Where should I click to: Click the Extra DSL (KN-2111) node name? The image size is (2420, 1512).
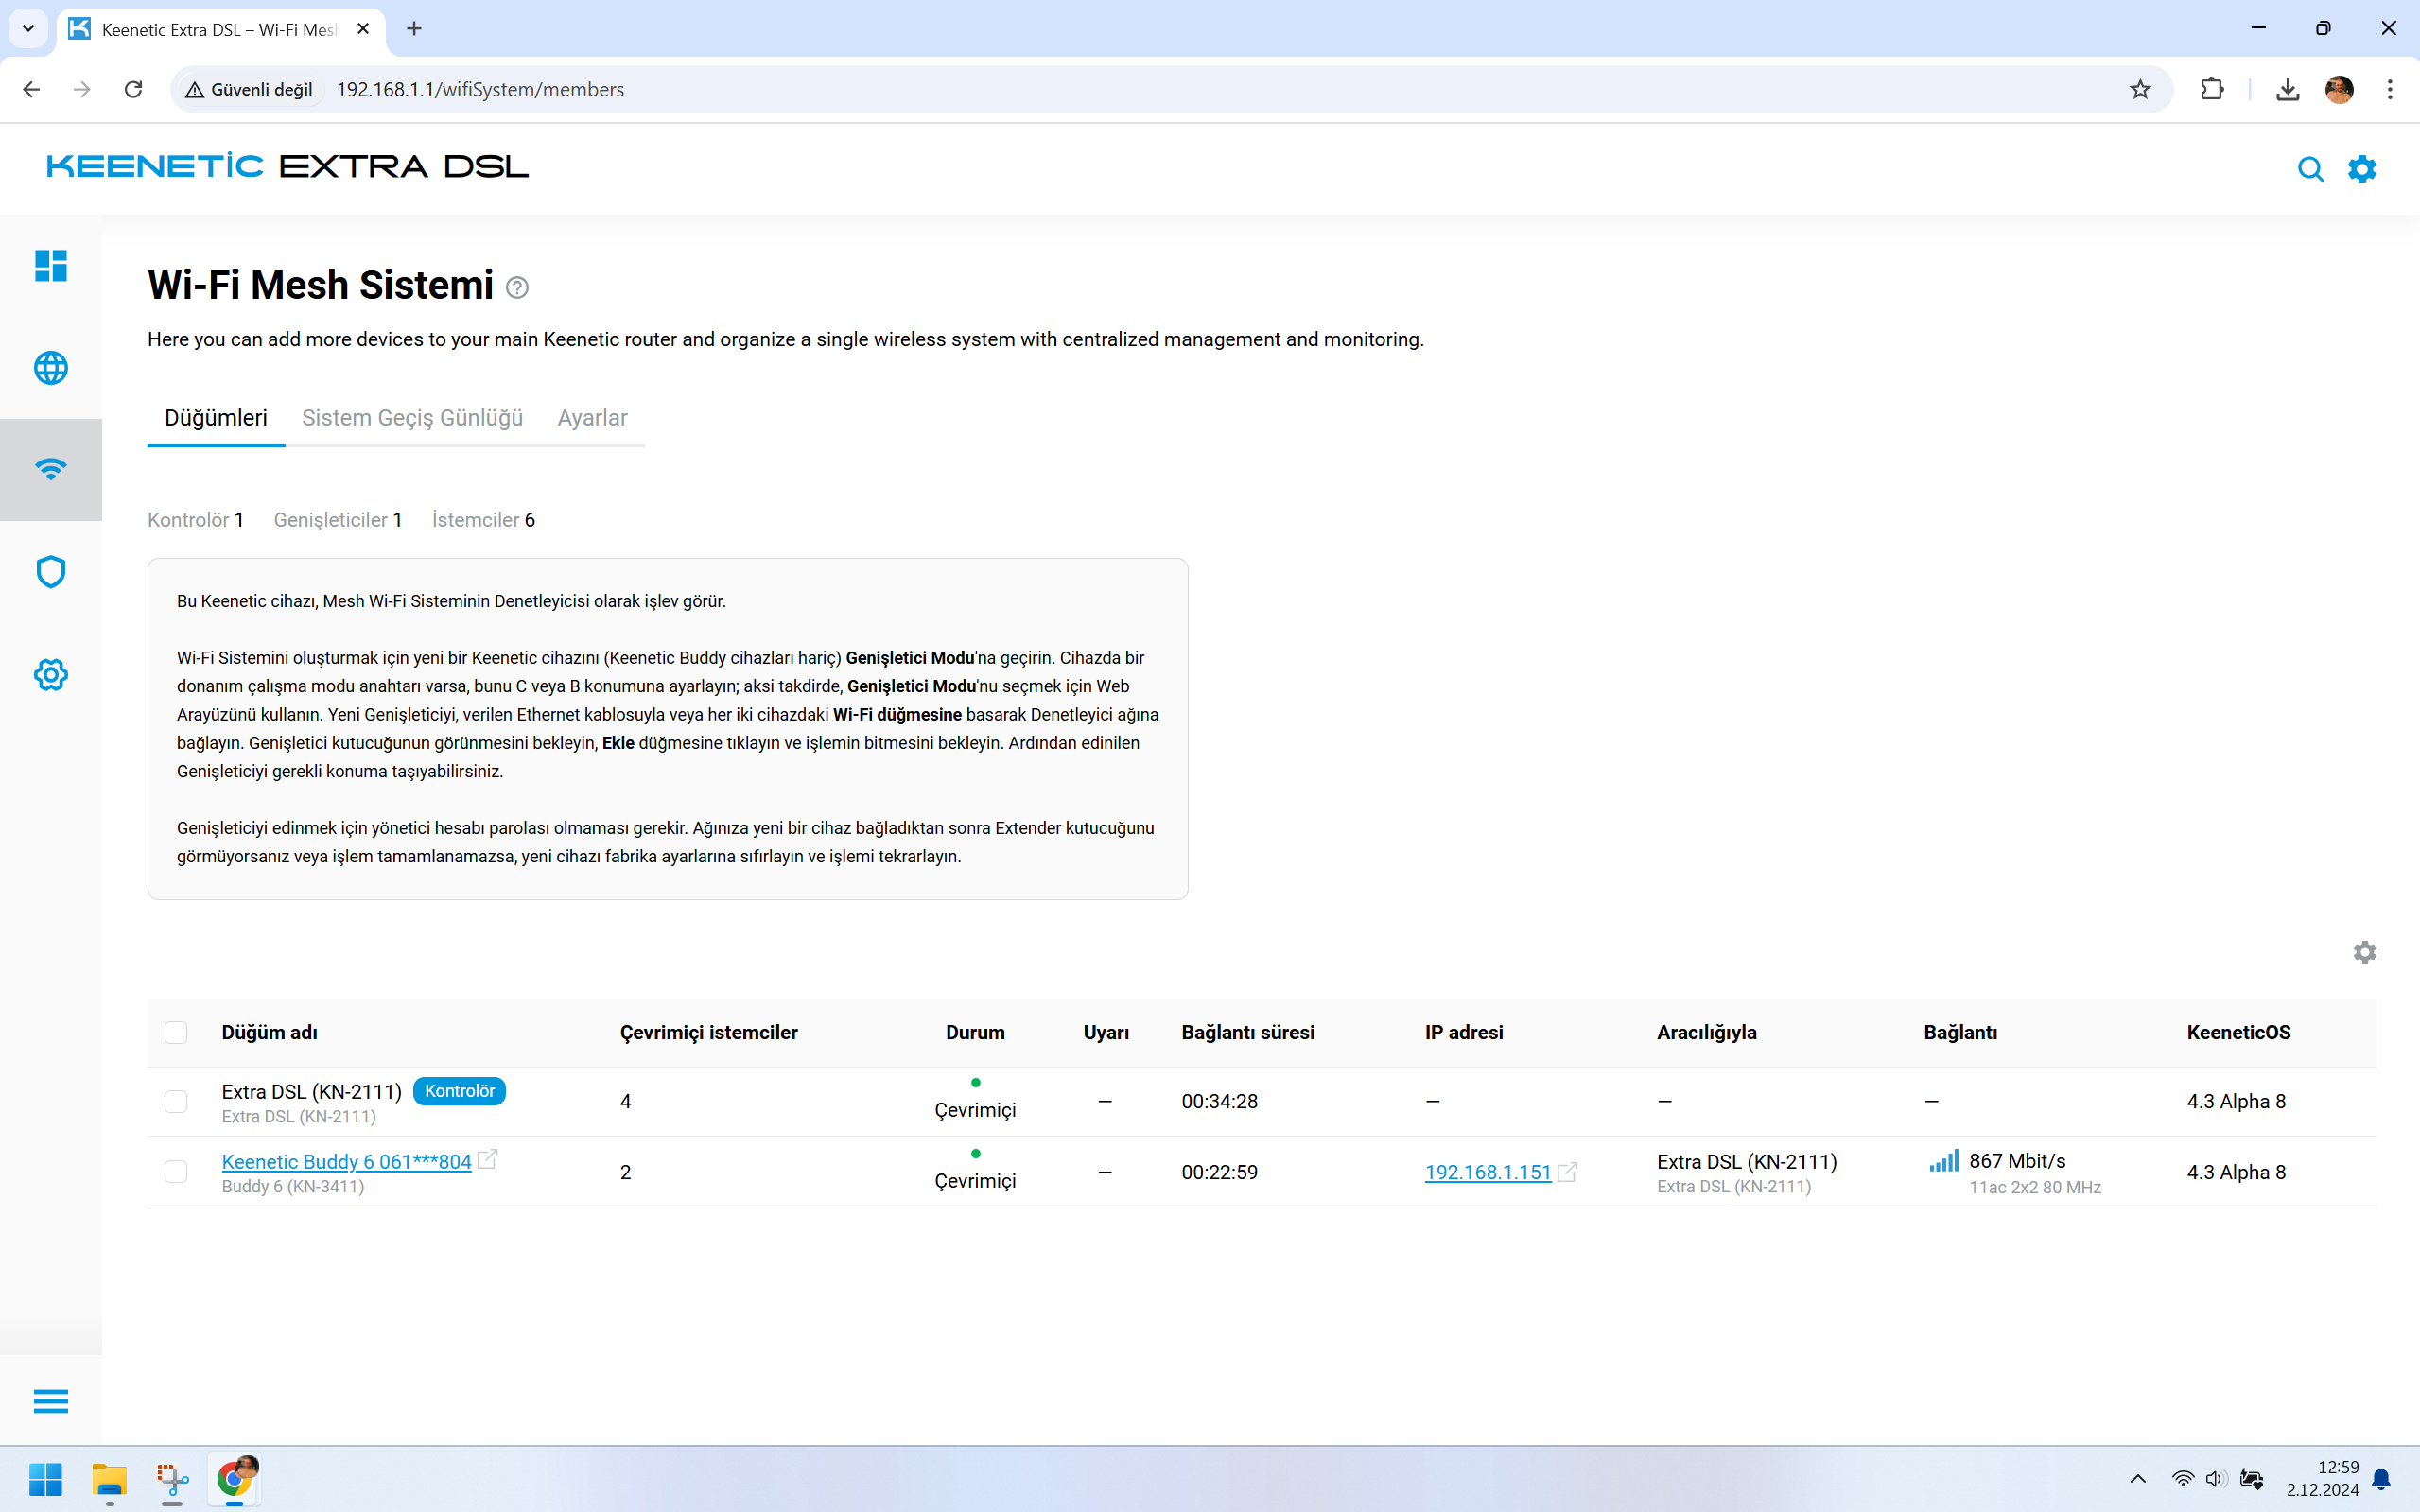(x=312, y=1091)
